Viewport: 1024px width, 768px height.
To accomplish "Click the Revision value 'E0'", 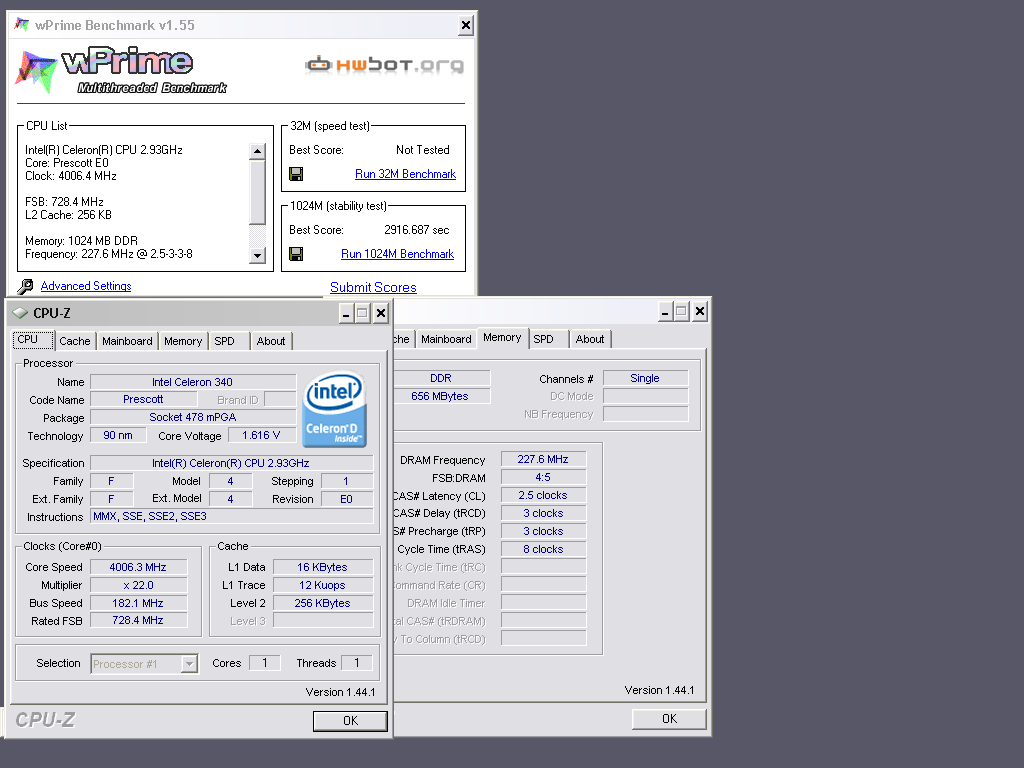I will tap(347, 499).
